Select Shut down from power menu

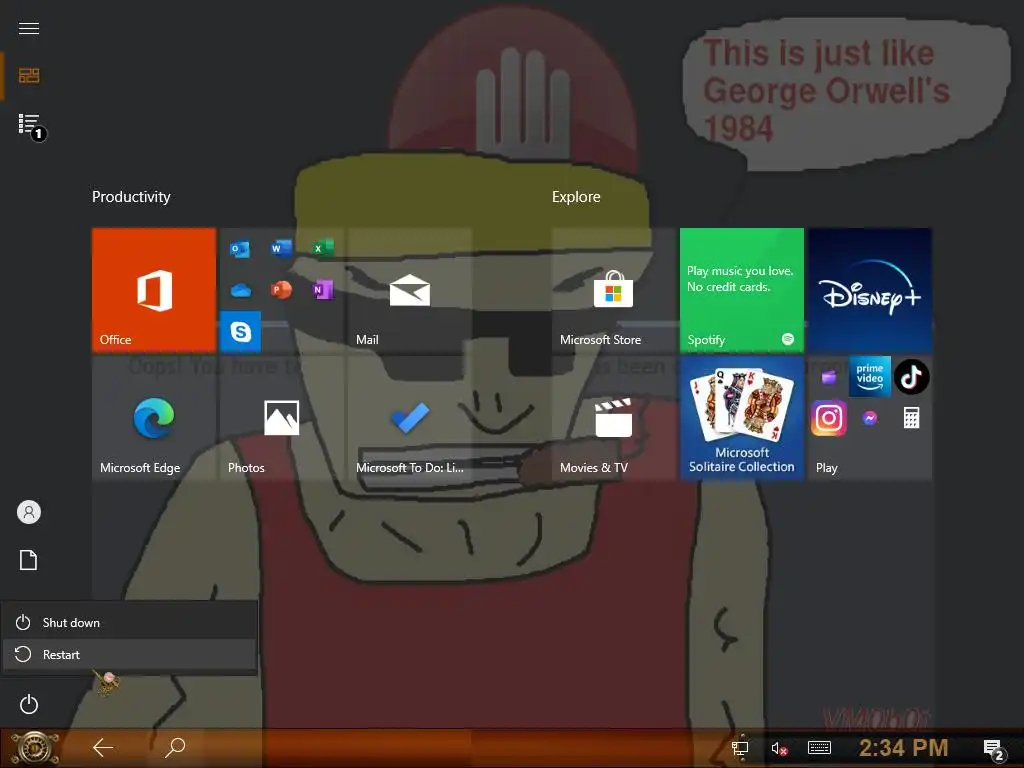point(129,622)
